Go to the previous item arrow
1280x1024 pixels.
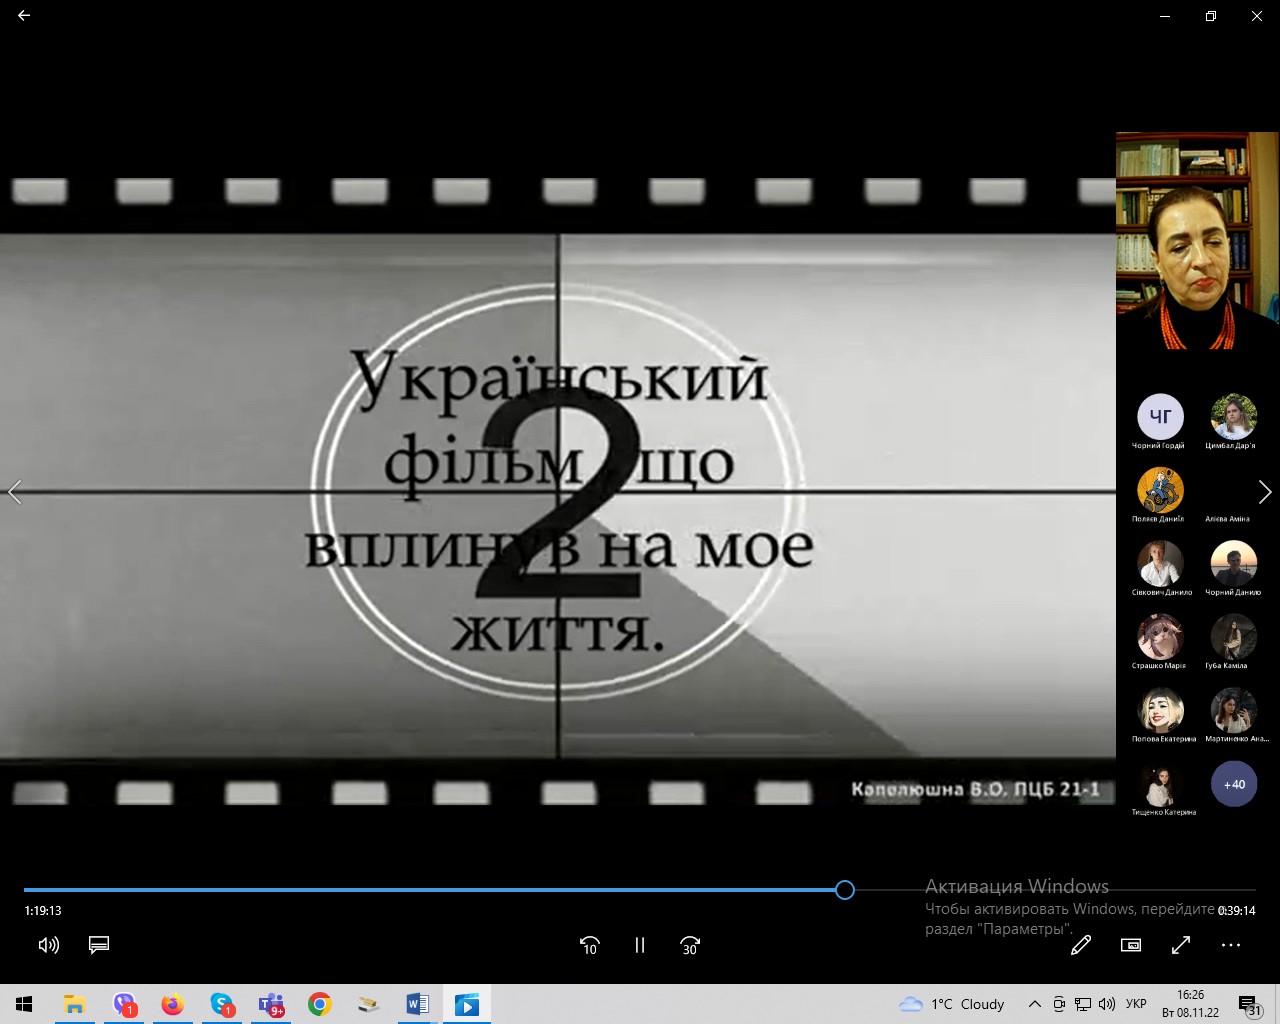pyautogui.click(x=15, y=492)
